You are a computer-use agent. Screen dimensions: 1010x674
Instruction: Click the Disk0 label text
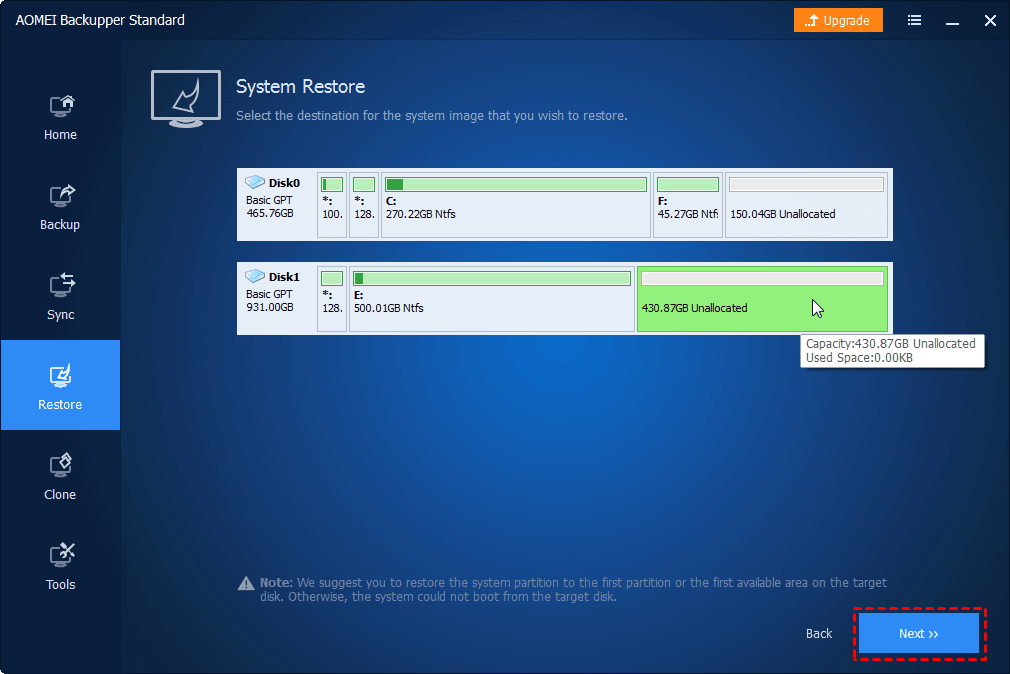pos(284,183)
